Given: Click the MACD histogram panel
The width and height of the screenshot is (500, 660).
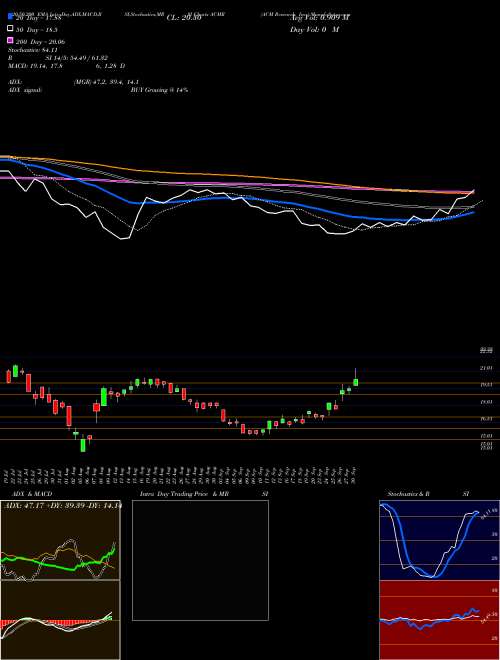Looking at the screenshot, I should tap(60, 620).
